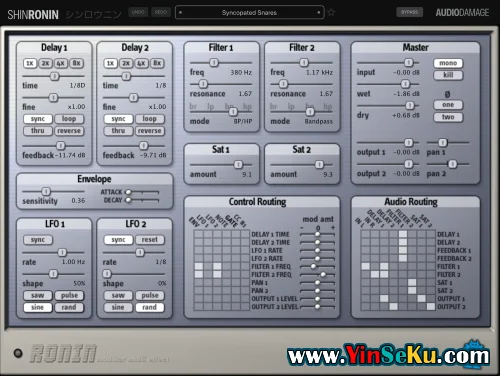Image resolution: width=500 pixels, height=376 pixels.
Task: Toggle the BYPASS button
Action: 409,12
